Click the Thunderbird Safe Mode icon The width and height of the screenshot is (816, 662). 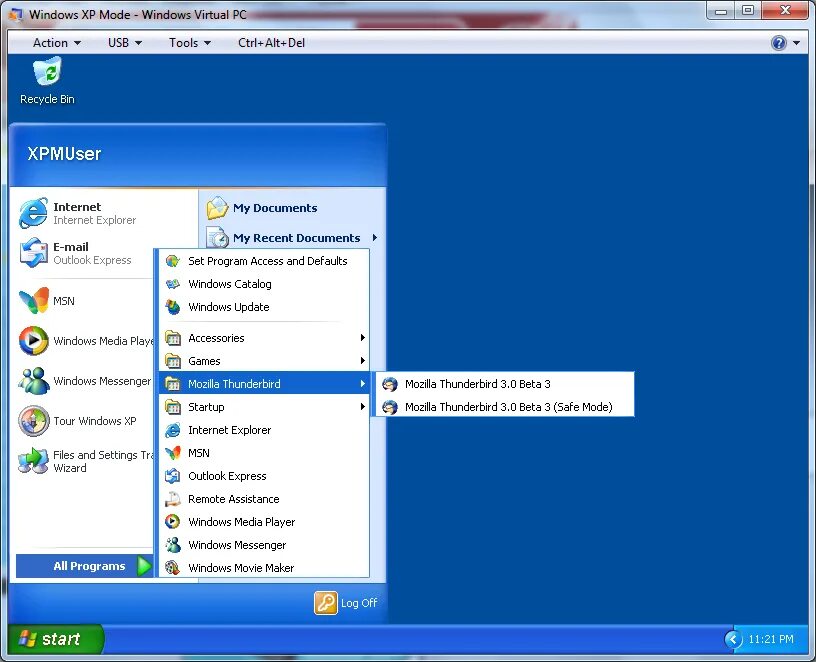[390, 407]
